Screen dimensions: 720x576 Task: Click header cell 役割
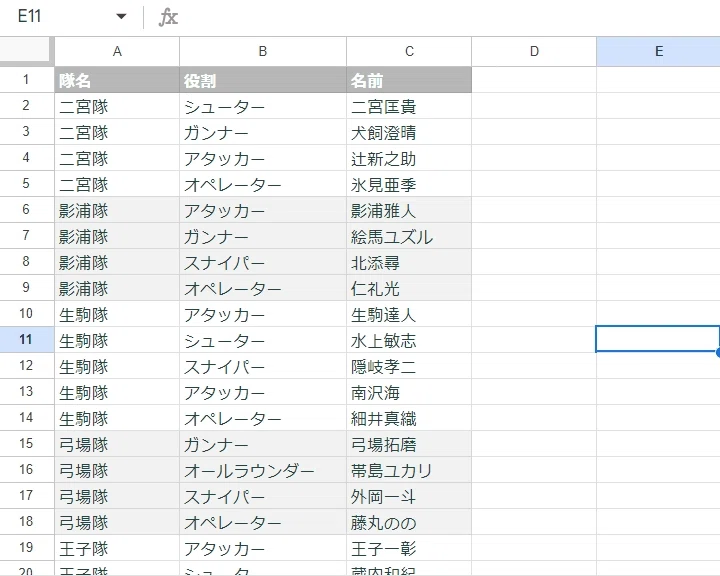click(263, 80)
